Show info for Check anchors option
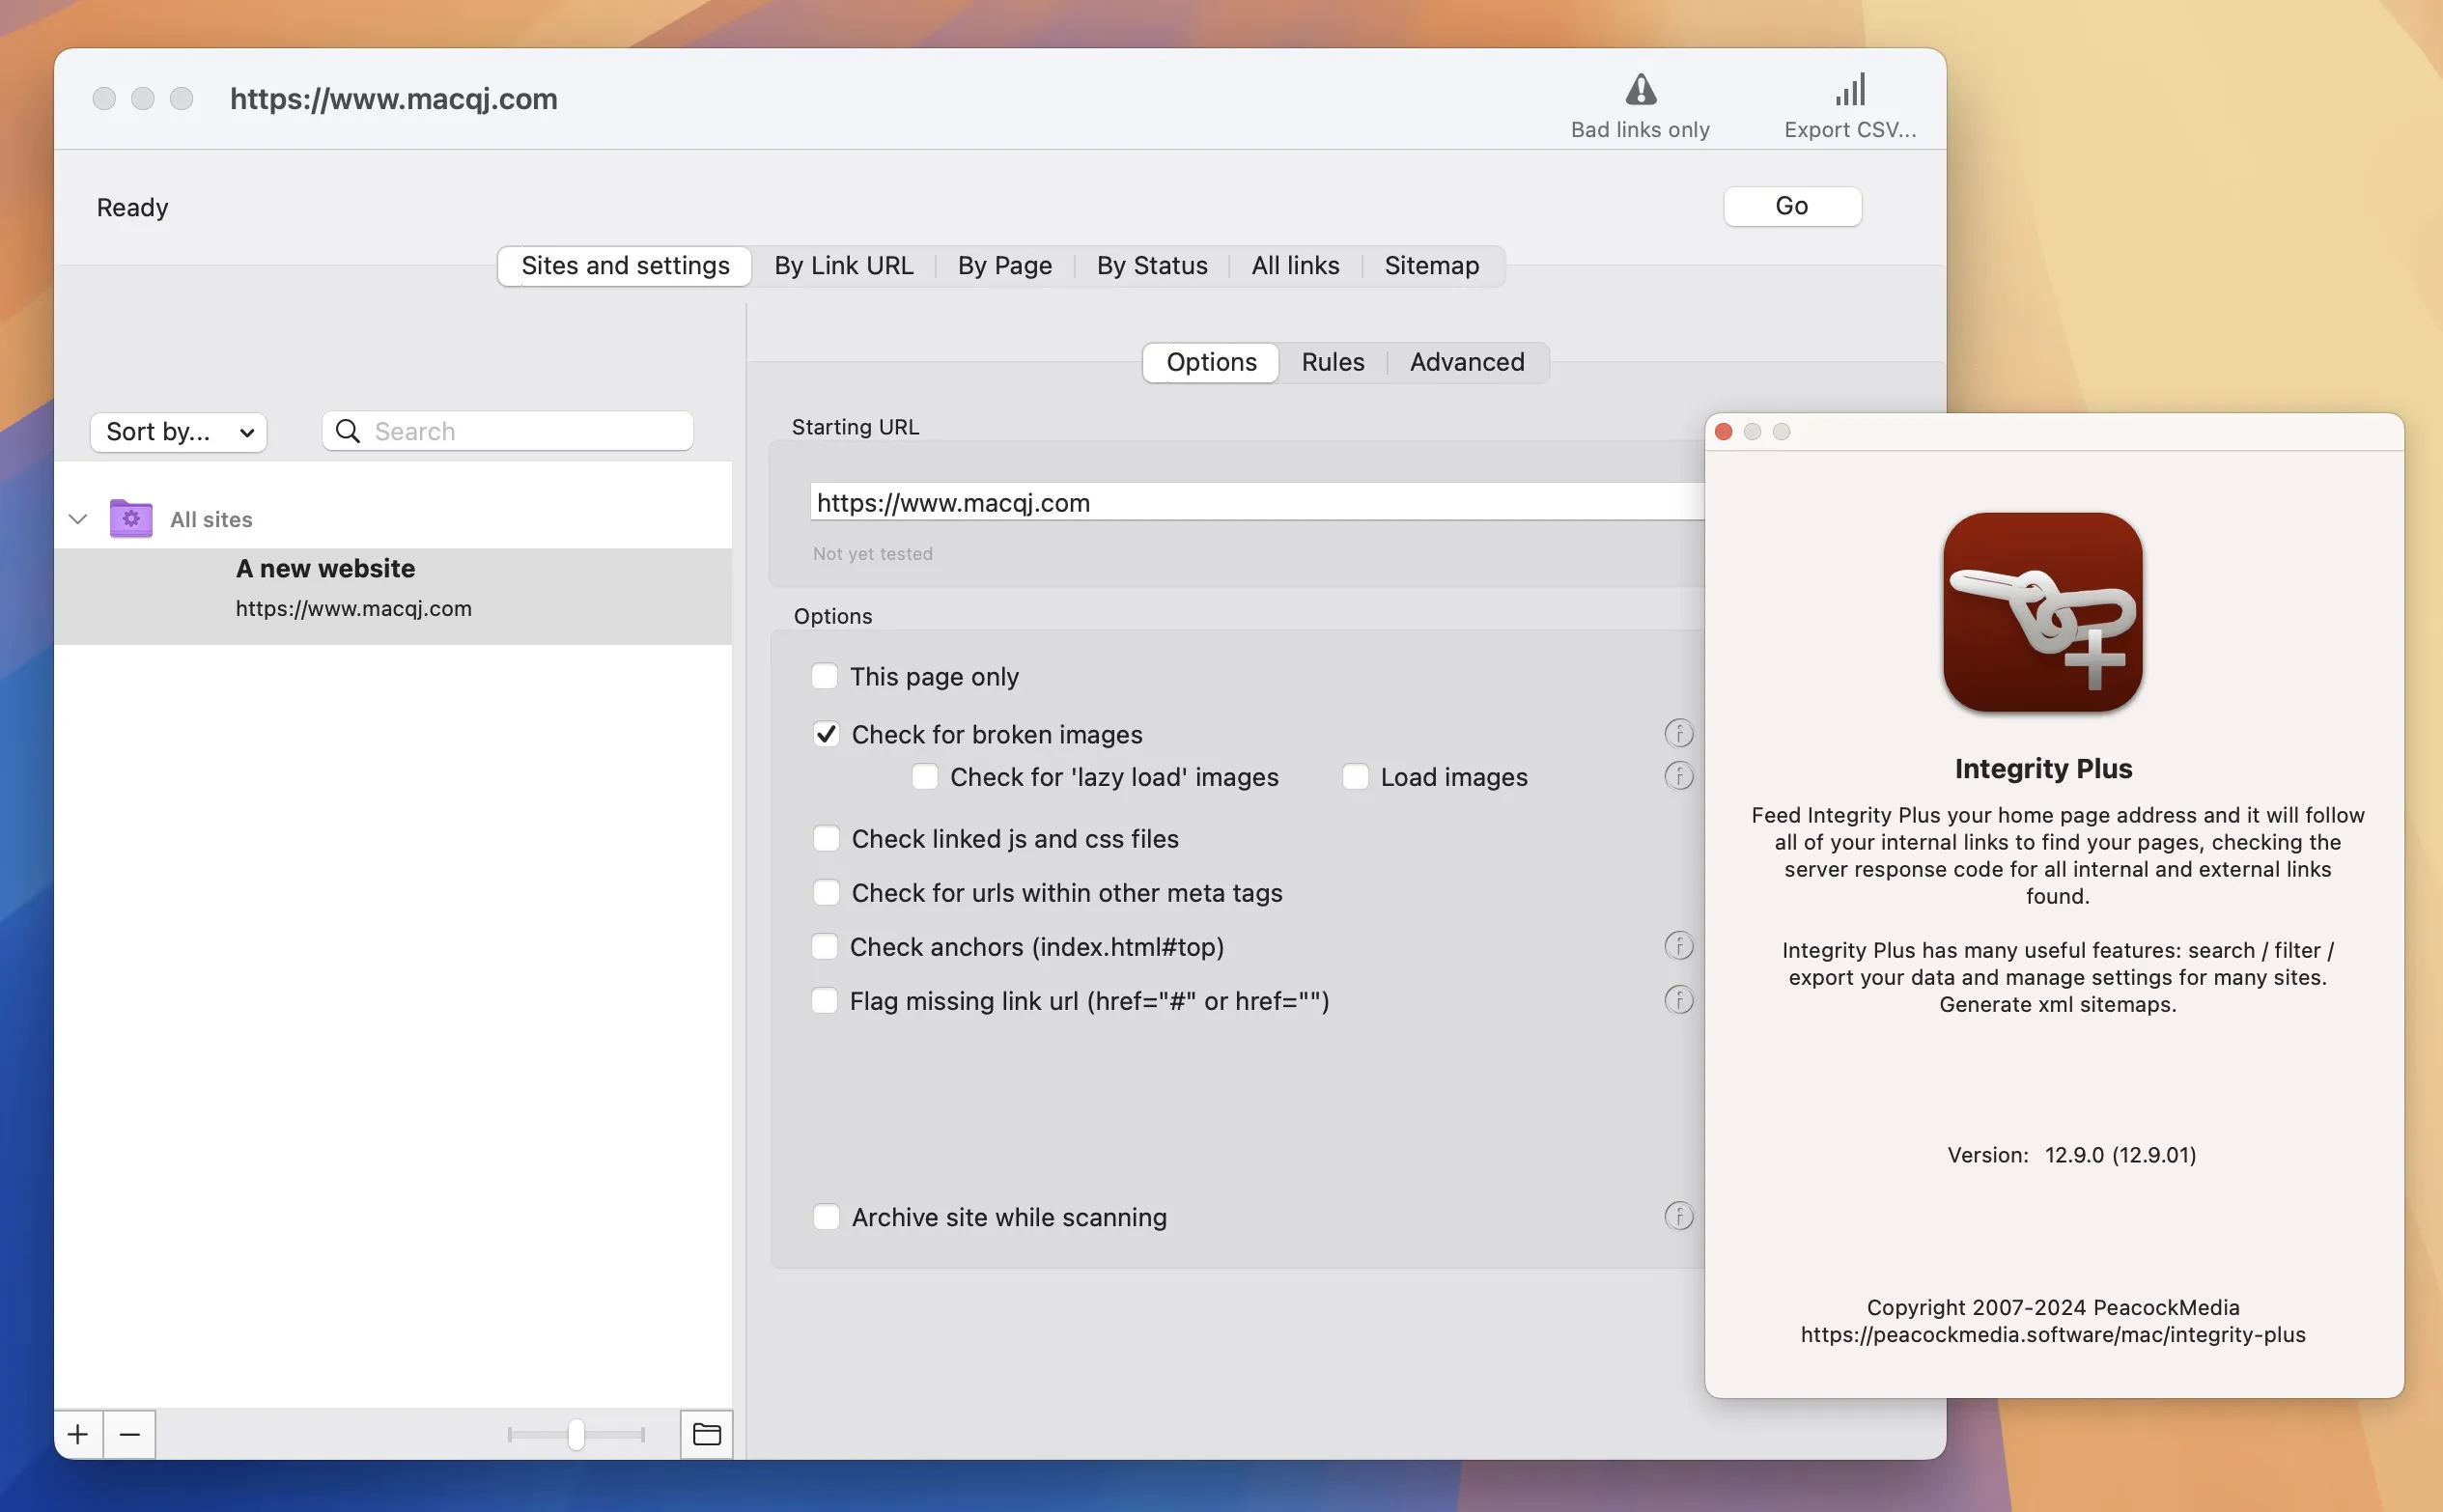This screenshot has width=2443, height=1512. point(1678,946)
